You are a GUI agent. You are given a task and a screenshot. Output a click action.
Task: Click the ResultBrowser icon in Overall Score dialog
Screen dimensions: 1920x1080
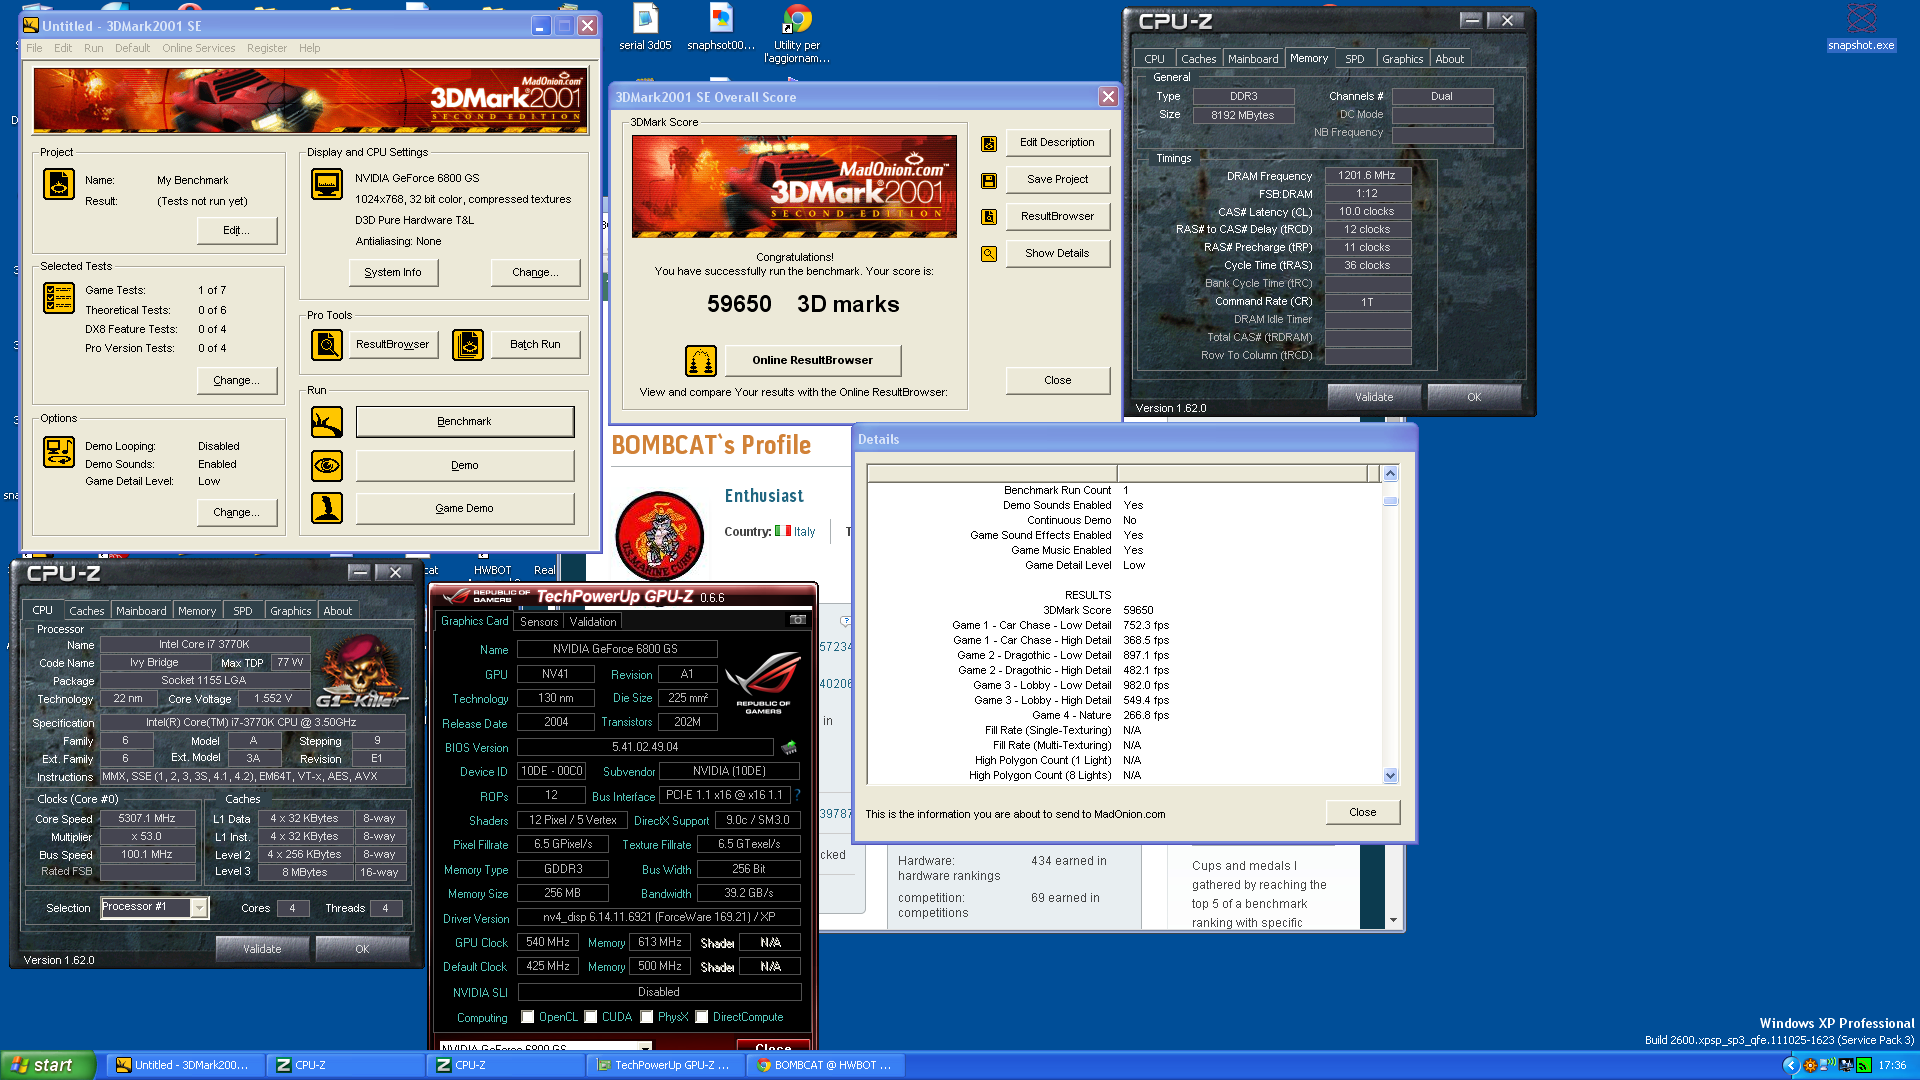click(989, 217)
